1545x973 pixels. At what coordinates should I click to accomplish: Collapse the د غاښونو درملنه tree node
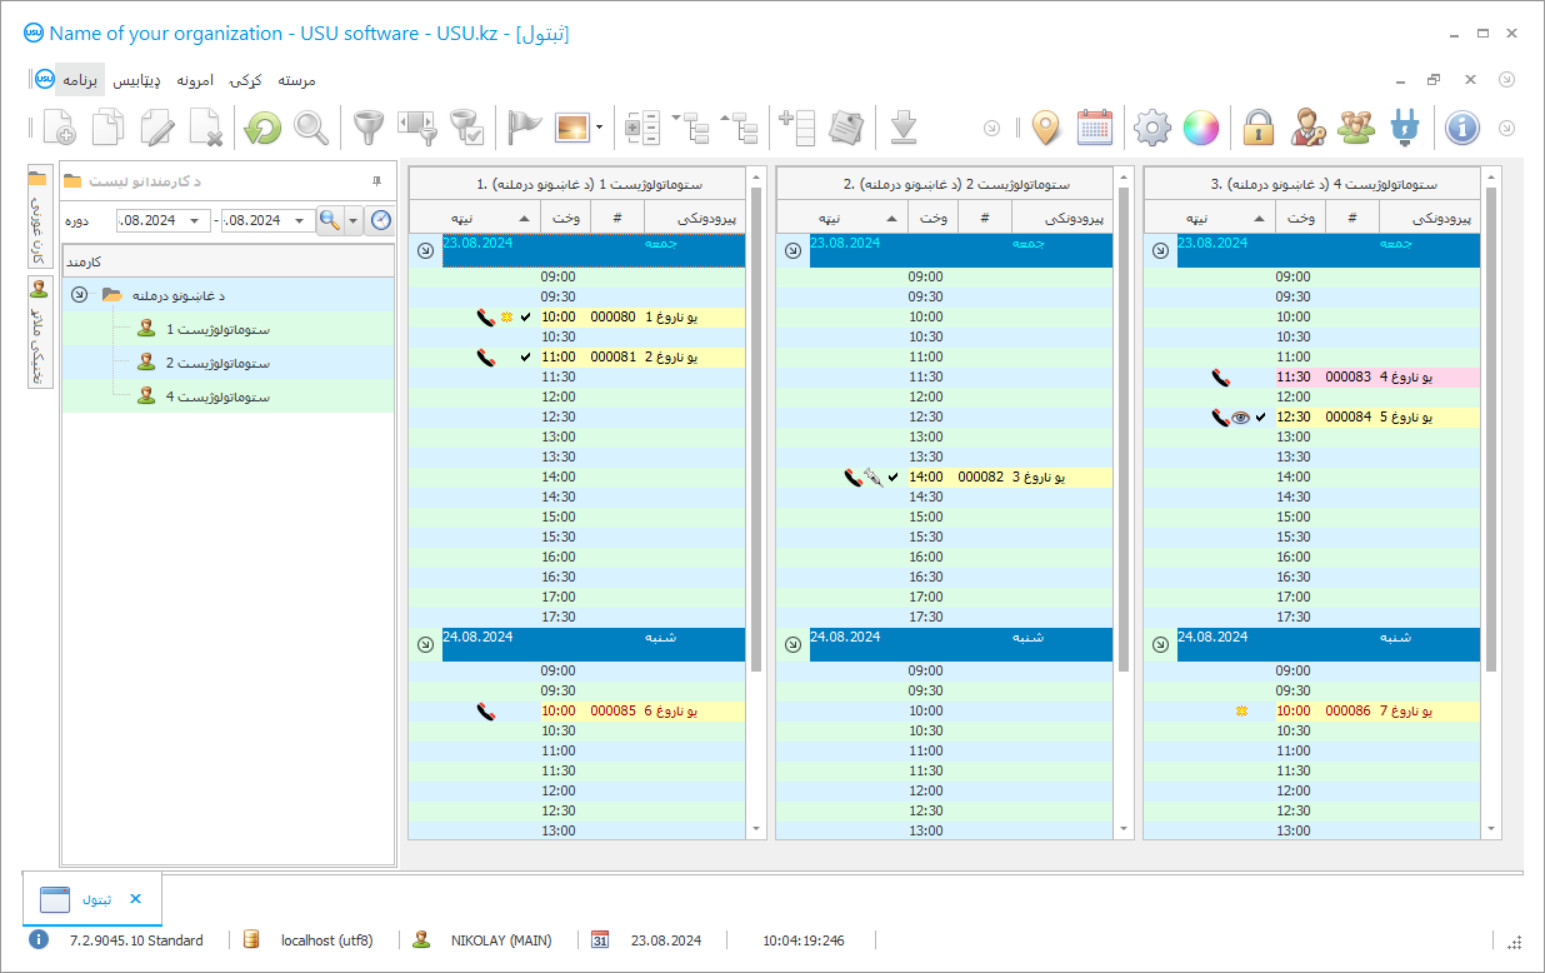(x=80, y=295)
